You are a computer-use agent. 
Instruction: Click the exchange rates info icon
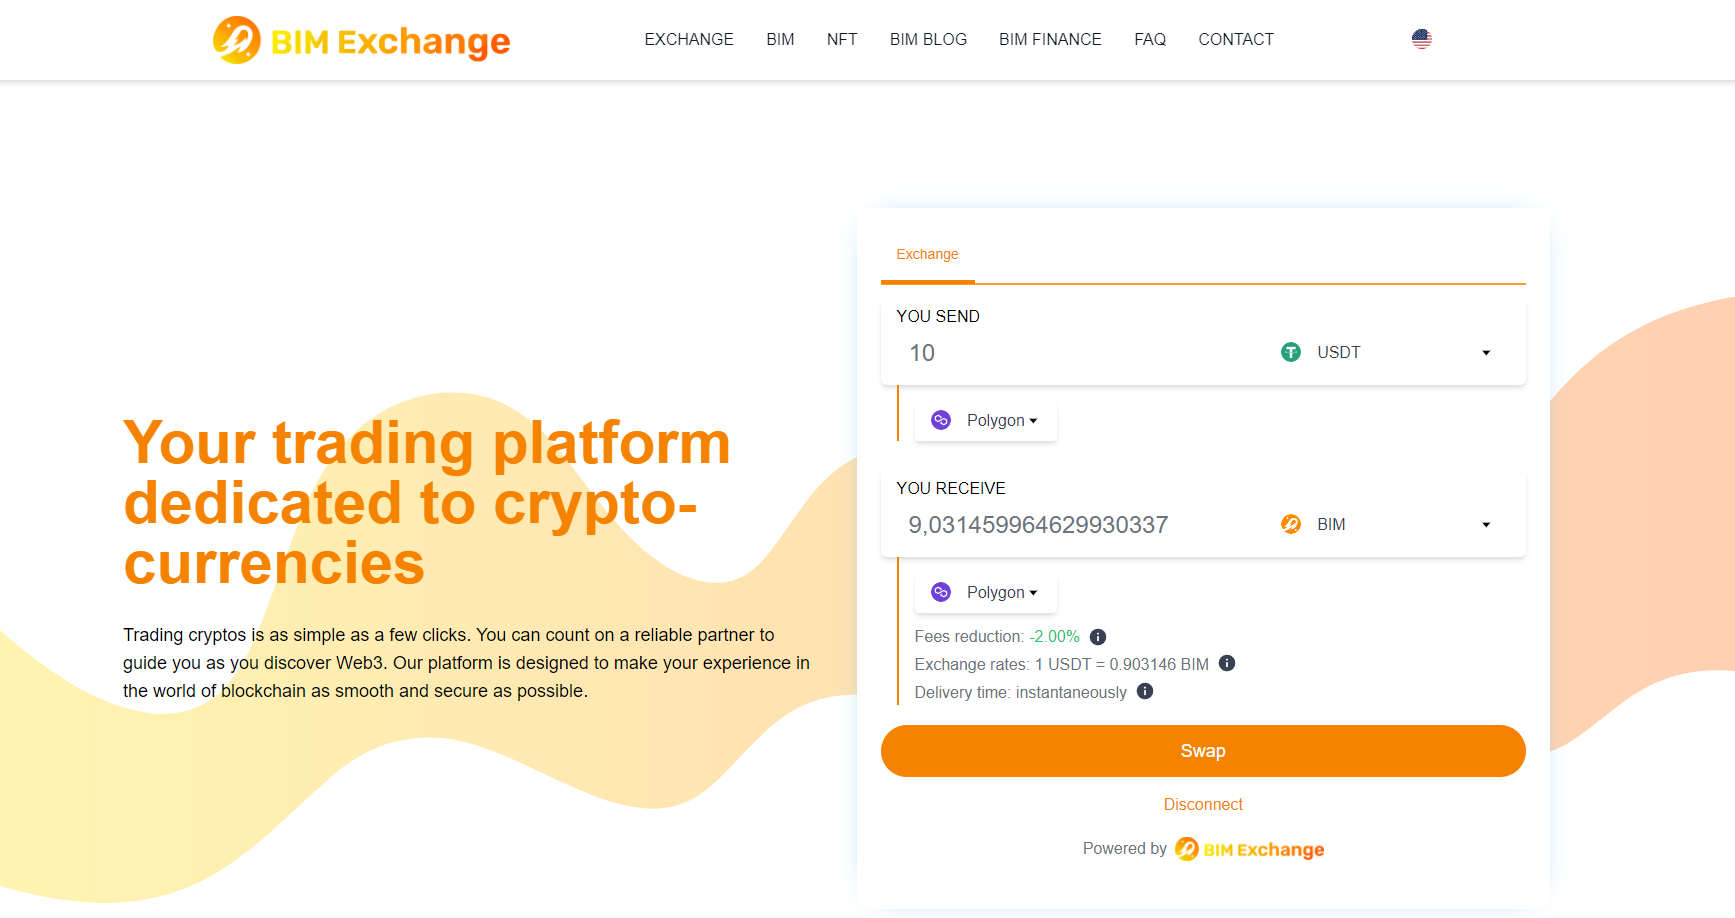(1227, 663)
